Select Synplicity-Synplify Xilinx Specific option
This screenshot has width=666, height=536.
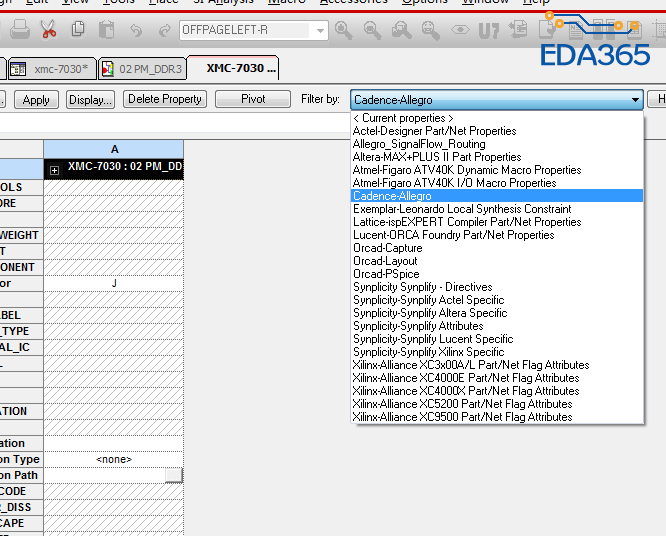click(497, 352)
